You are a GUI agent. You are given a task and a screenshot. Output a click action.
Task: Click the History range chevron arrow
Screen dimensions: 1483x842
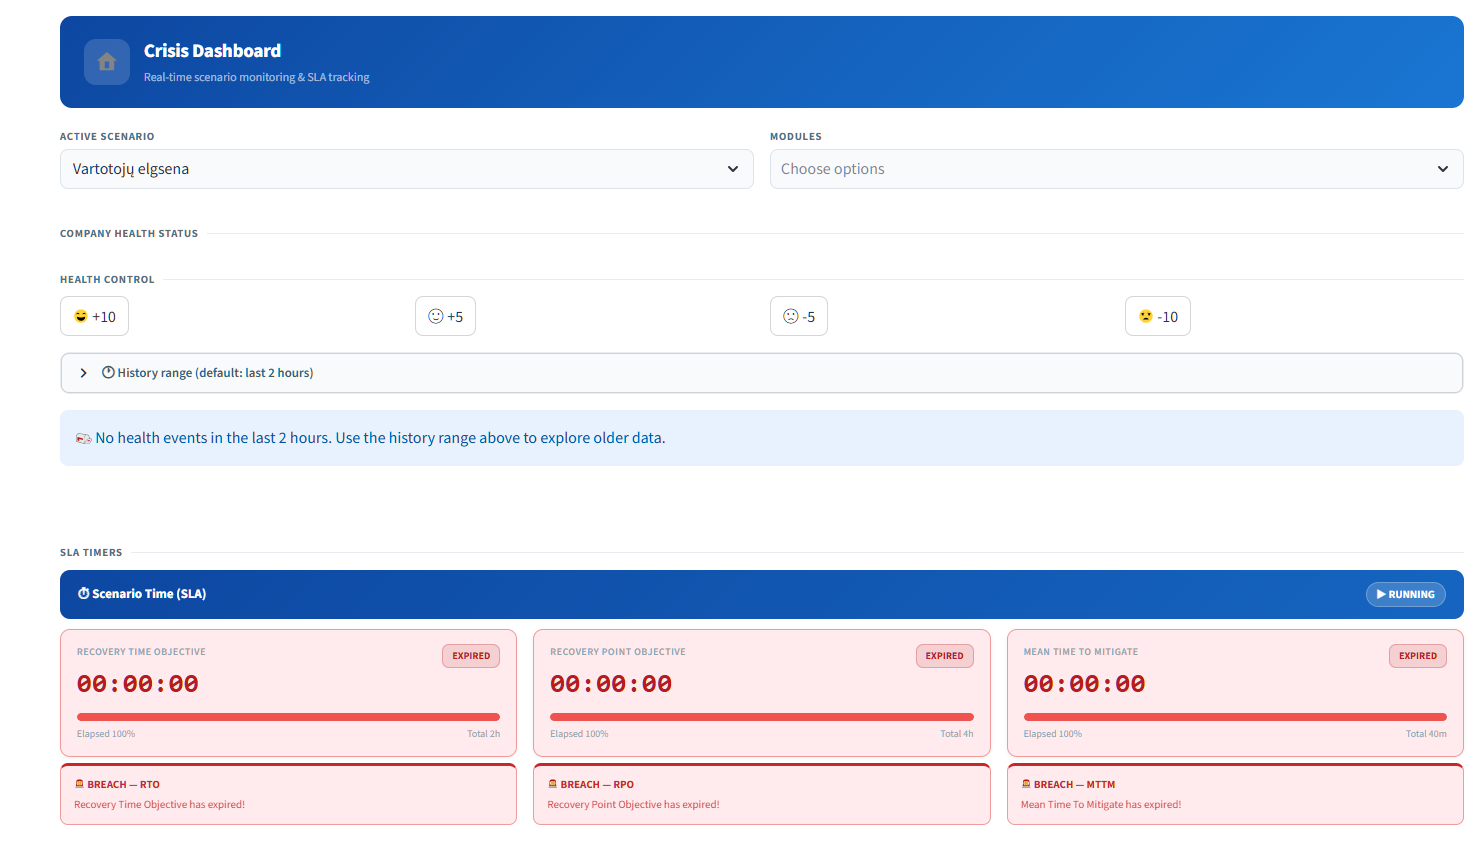[83, 373]
